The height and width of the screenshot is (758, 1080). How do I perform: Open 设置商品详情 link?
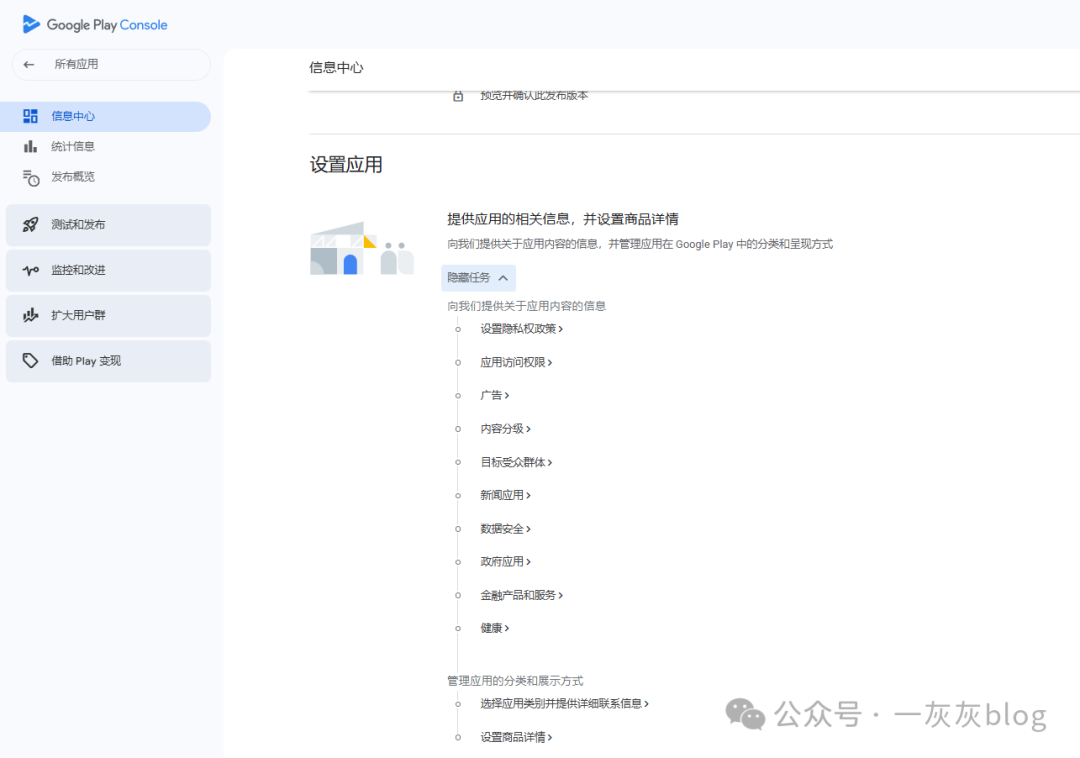[x=513, y=737]
